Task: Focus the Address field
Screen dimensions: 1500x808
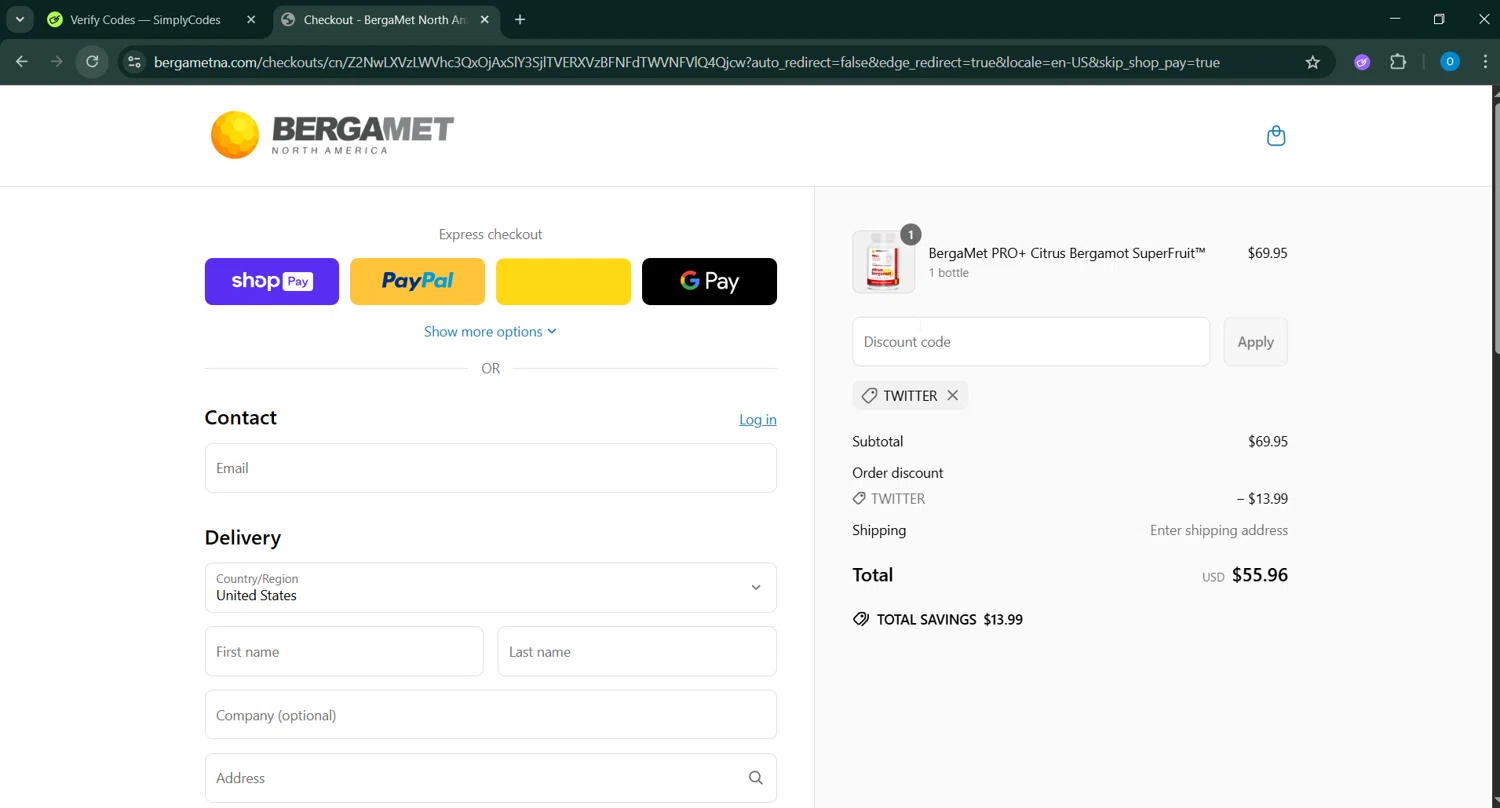Action: pos(491,778)
